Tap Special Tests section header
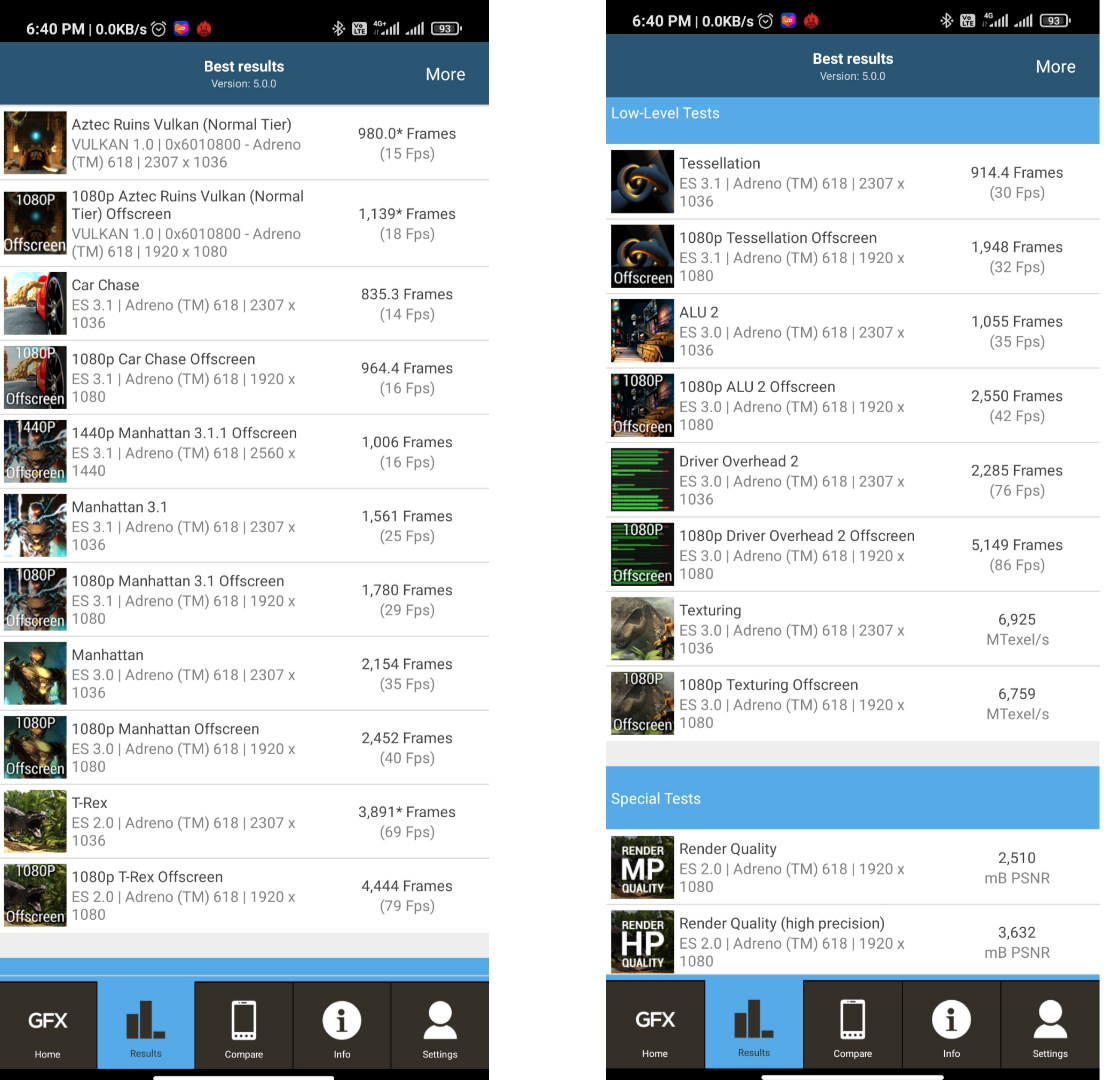Viewport: 1109px width, 1080px height. [x=852, y=798]
